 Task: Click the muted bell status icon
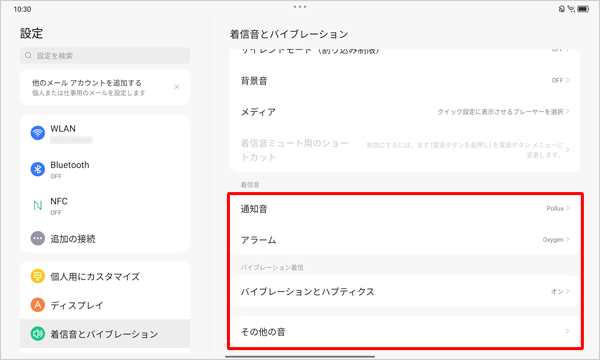(x=562, y=9)
